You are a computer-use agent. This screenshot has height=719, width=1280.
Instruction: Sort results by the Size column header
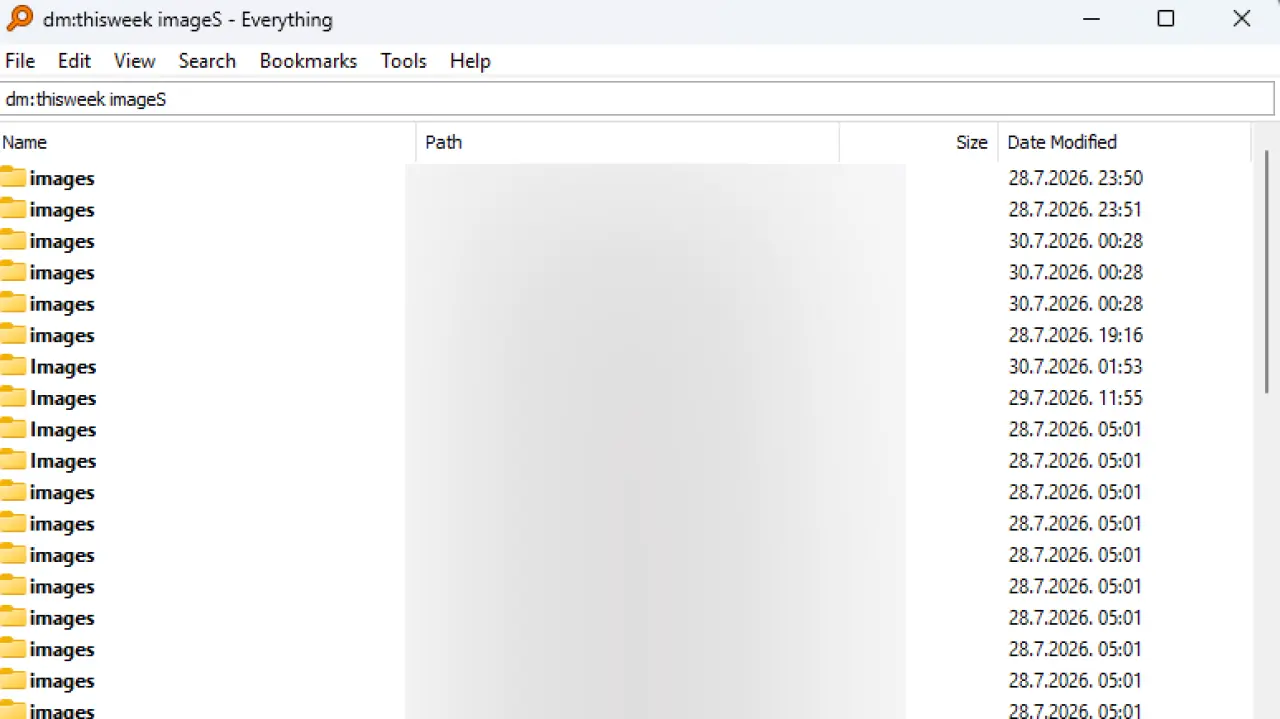point(918,142)
